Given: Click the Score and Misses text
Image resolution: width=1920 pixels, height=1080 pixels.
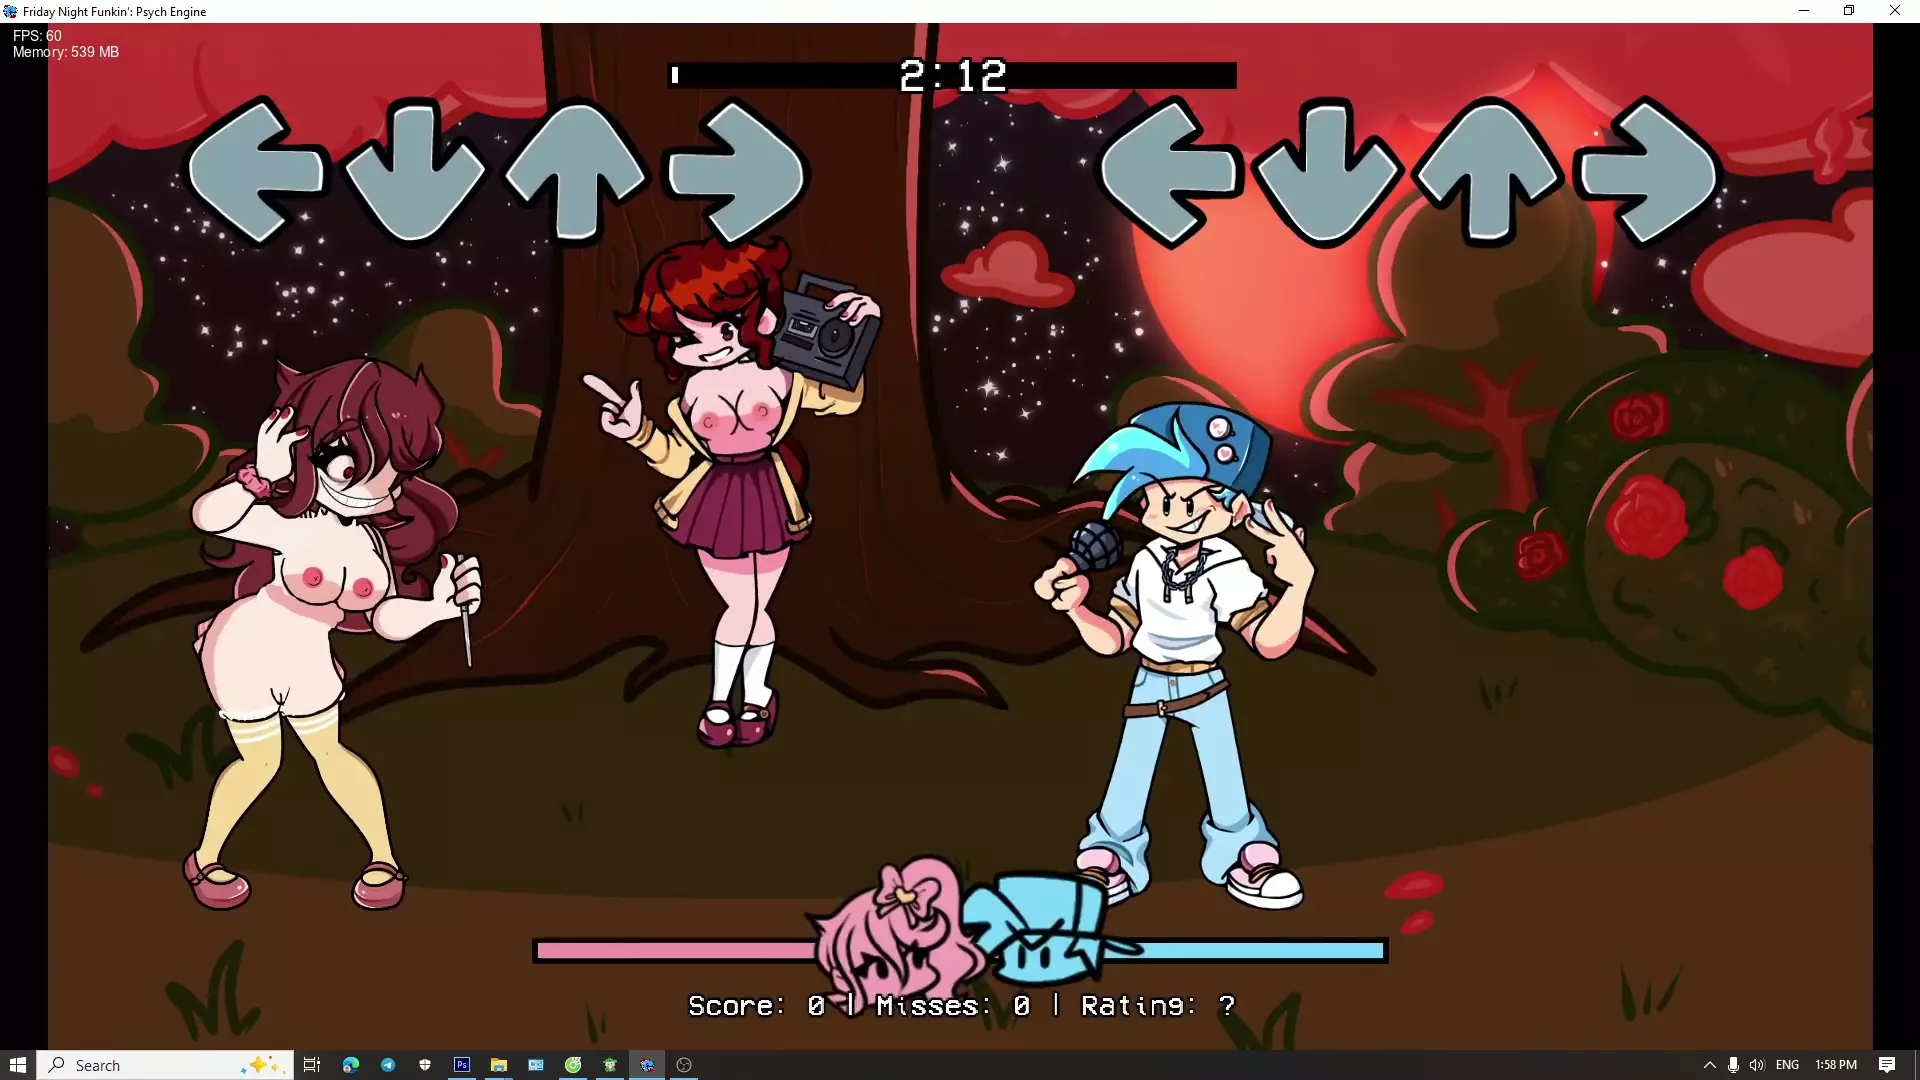Looking at the screenshot, I should [x=960, y=1005].
